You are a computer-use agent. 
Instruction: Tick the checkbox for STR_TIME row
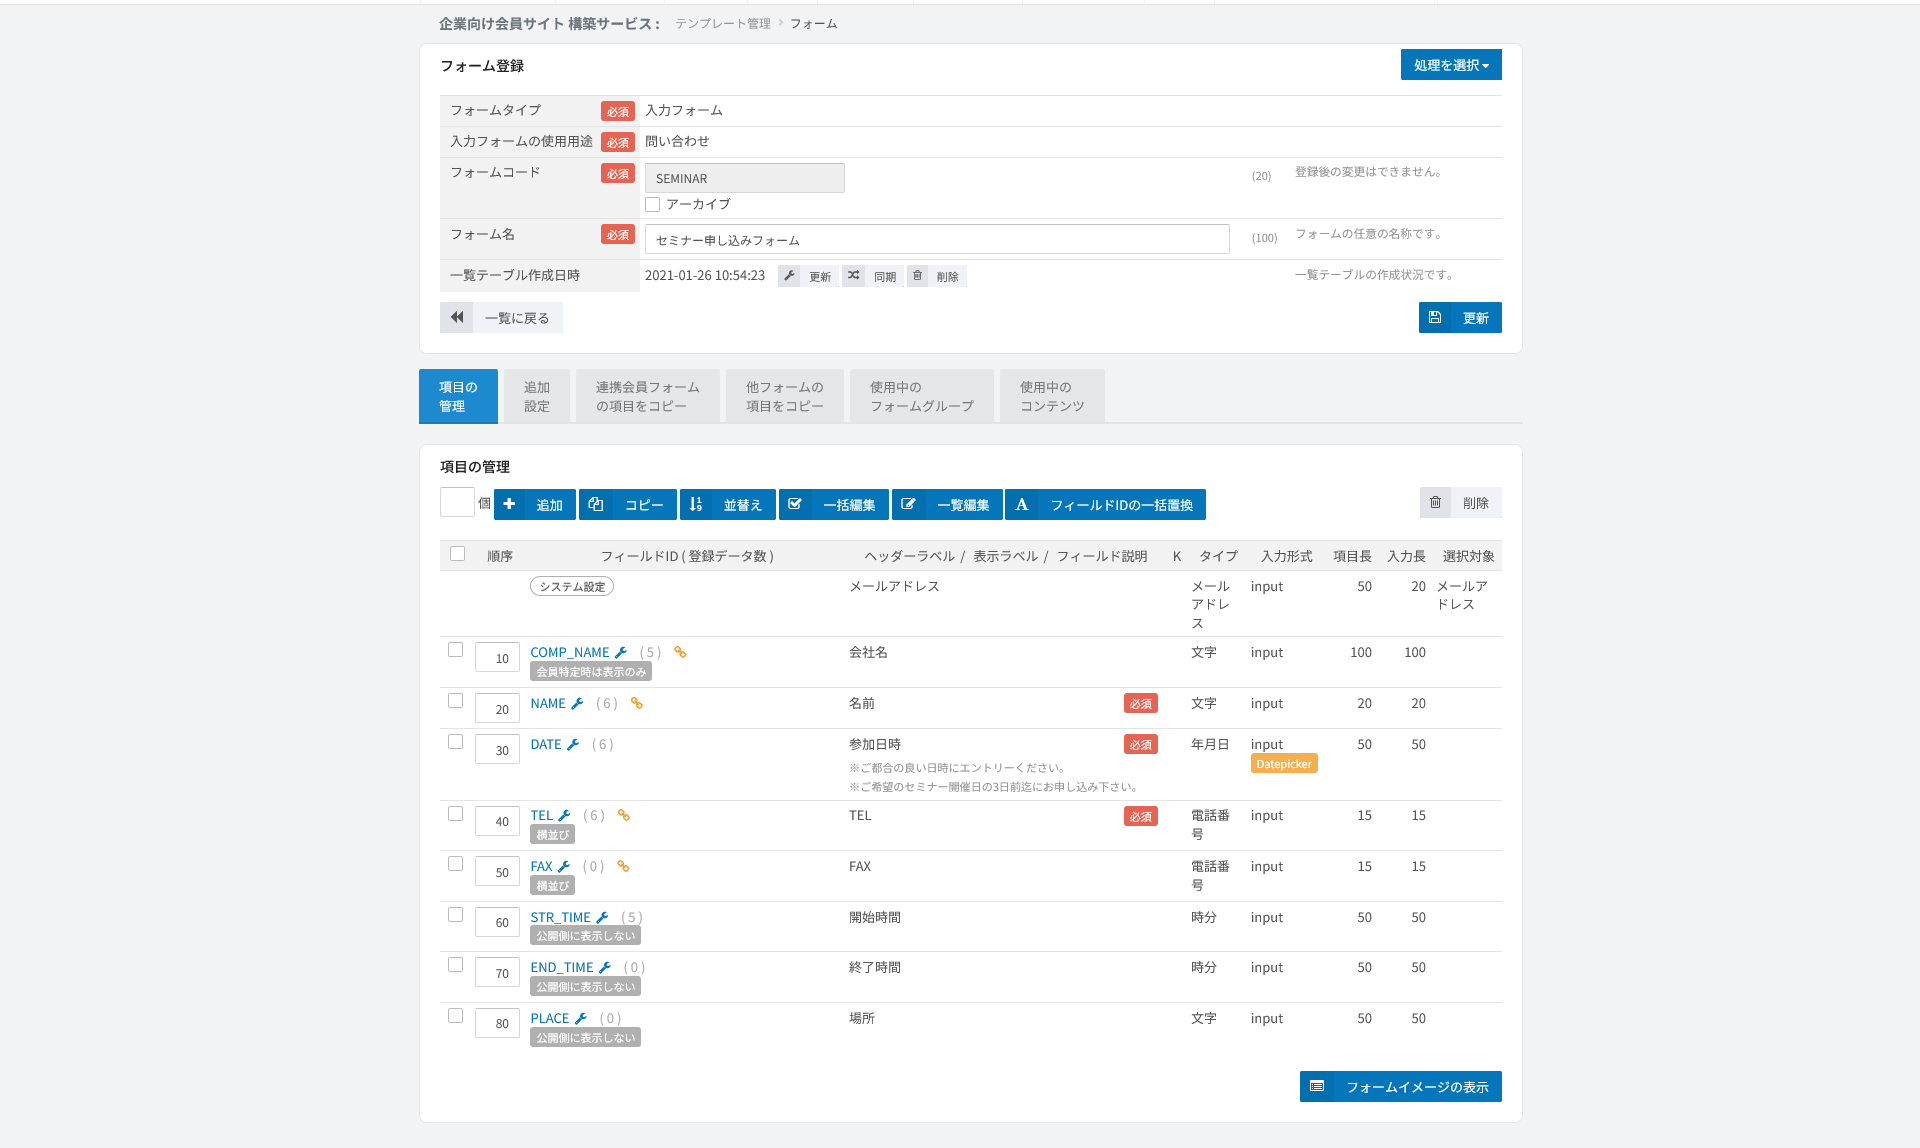point(456,915)
